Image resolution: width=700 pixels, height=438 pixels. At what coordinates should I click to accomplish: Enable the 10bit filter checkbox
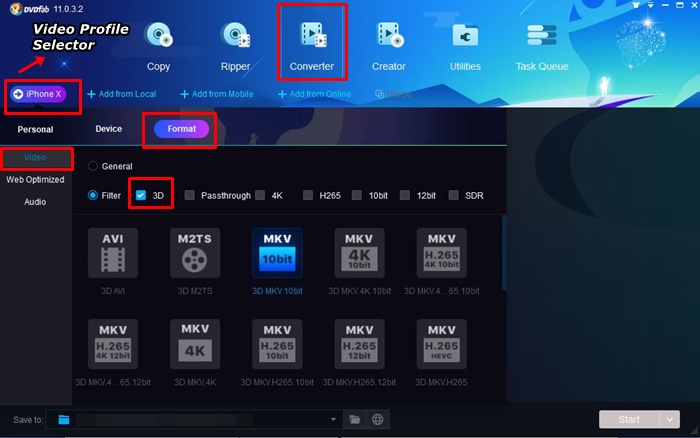(357, 196)
